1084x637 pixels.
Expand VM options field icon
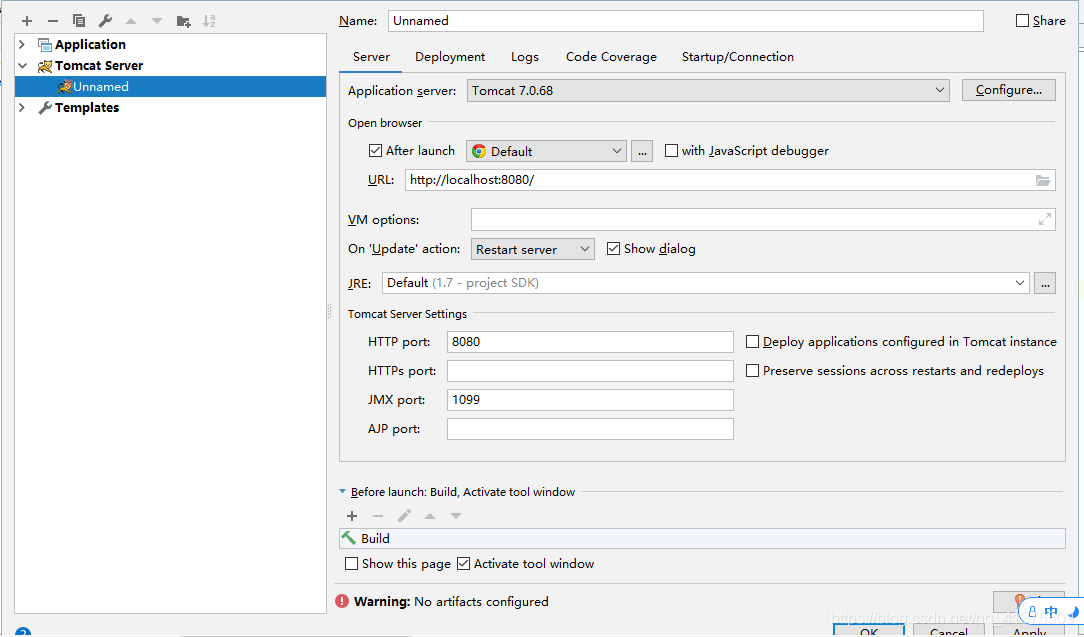coord(1045,220)
